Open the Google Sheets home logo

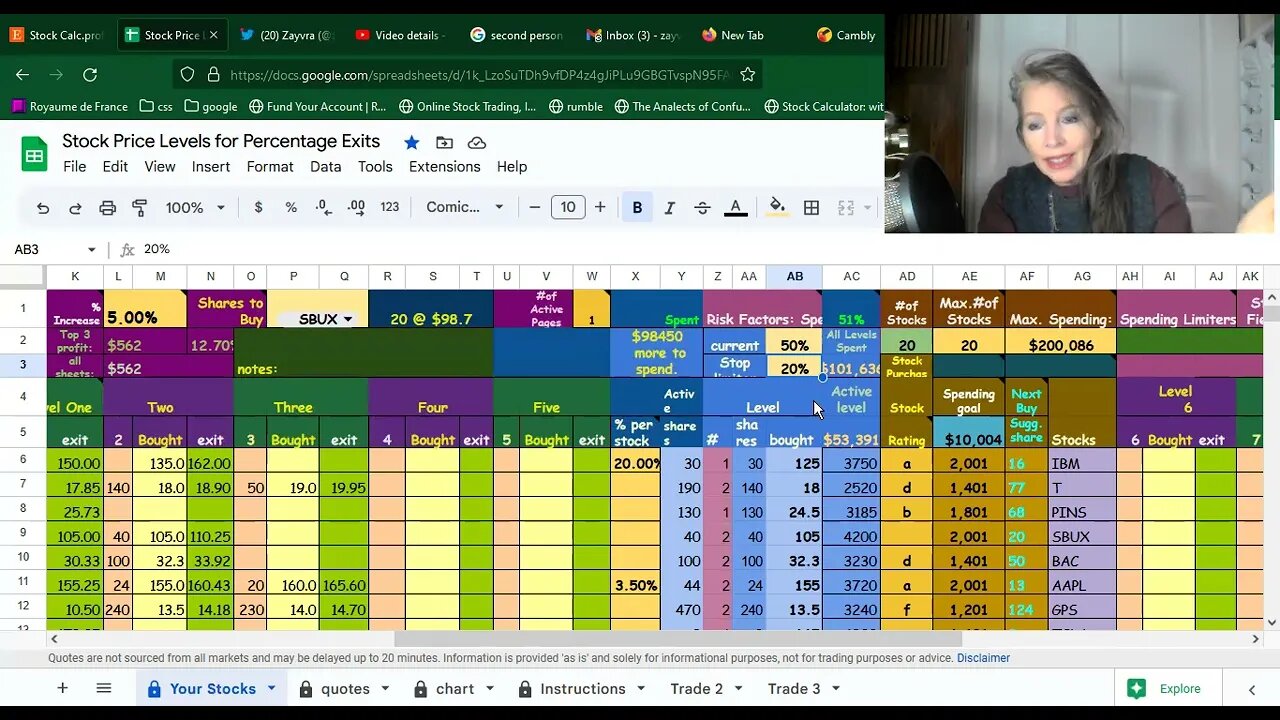coord(35,154)
